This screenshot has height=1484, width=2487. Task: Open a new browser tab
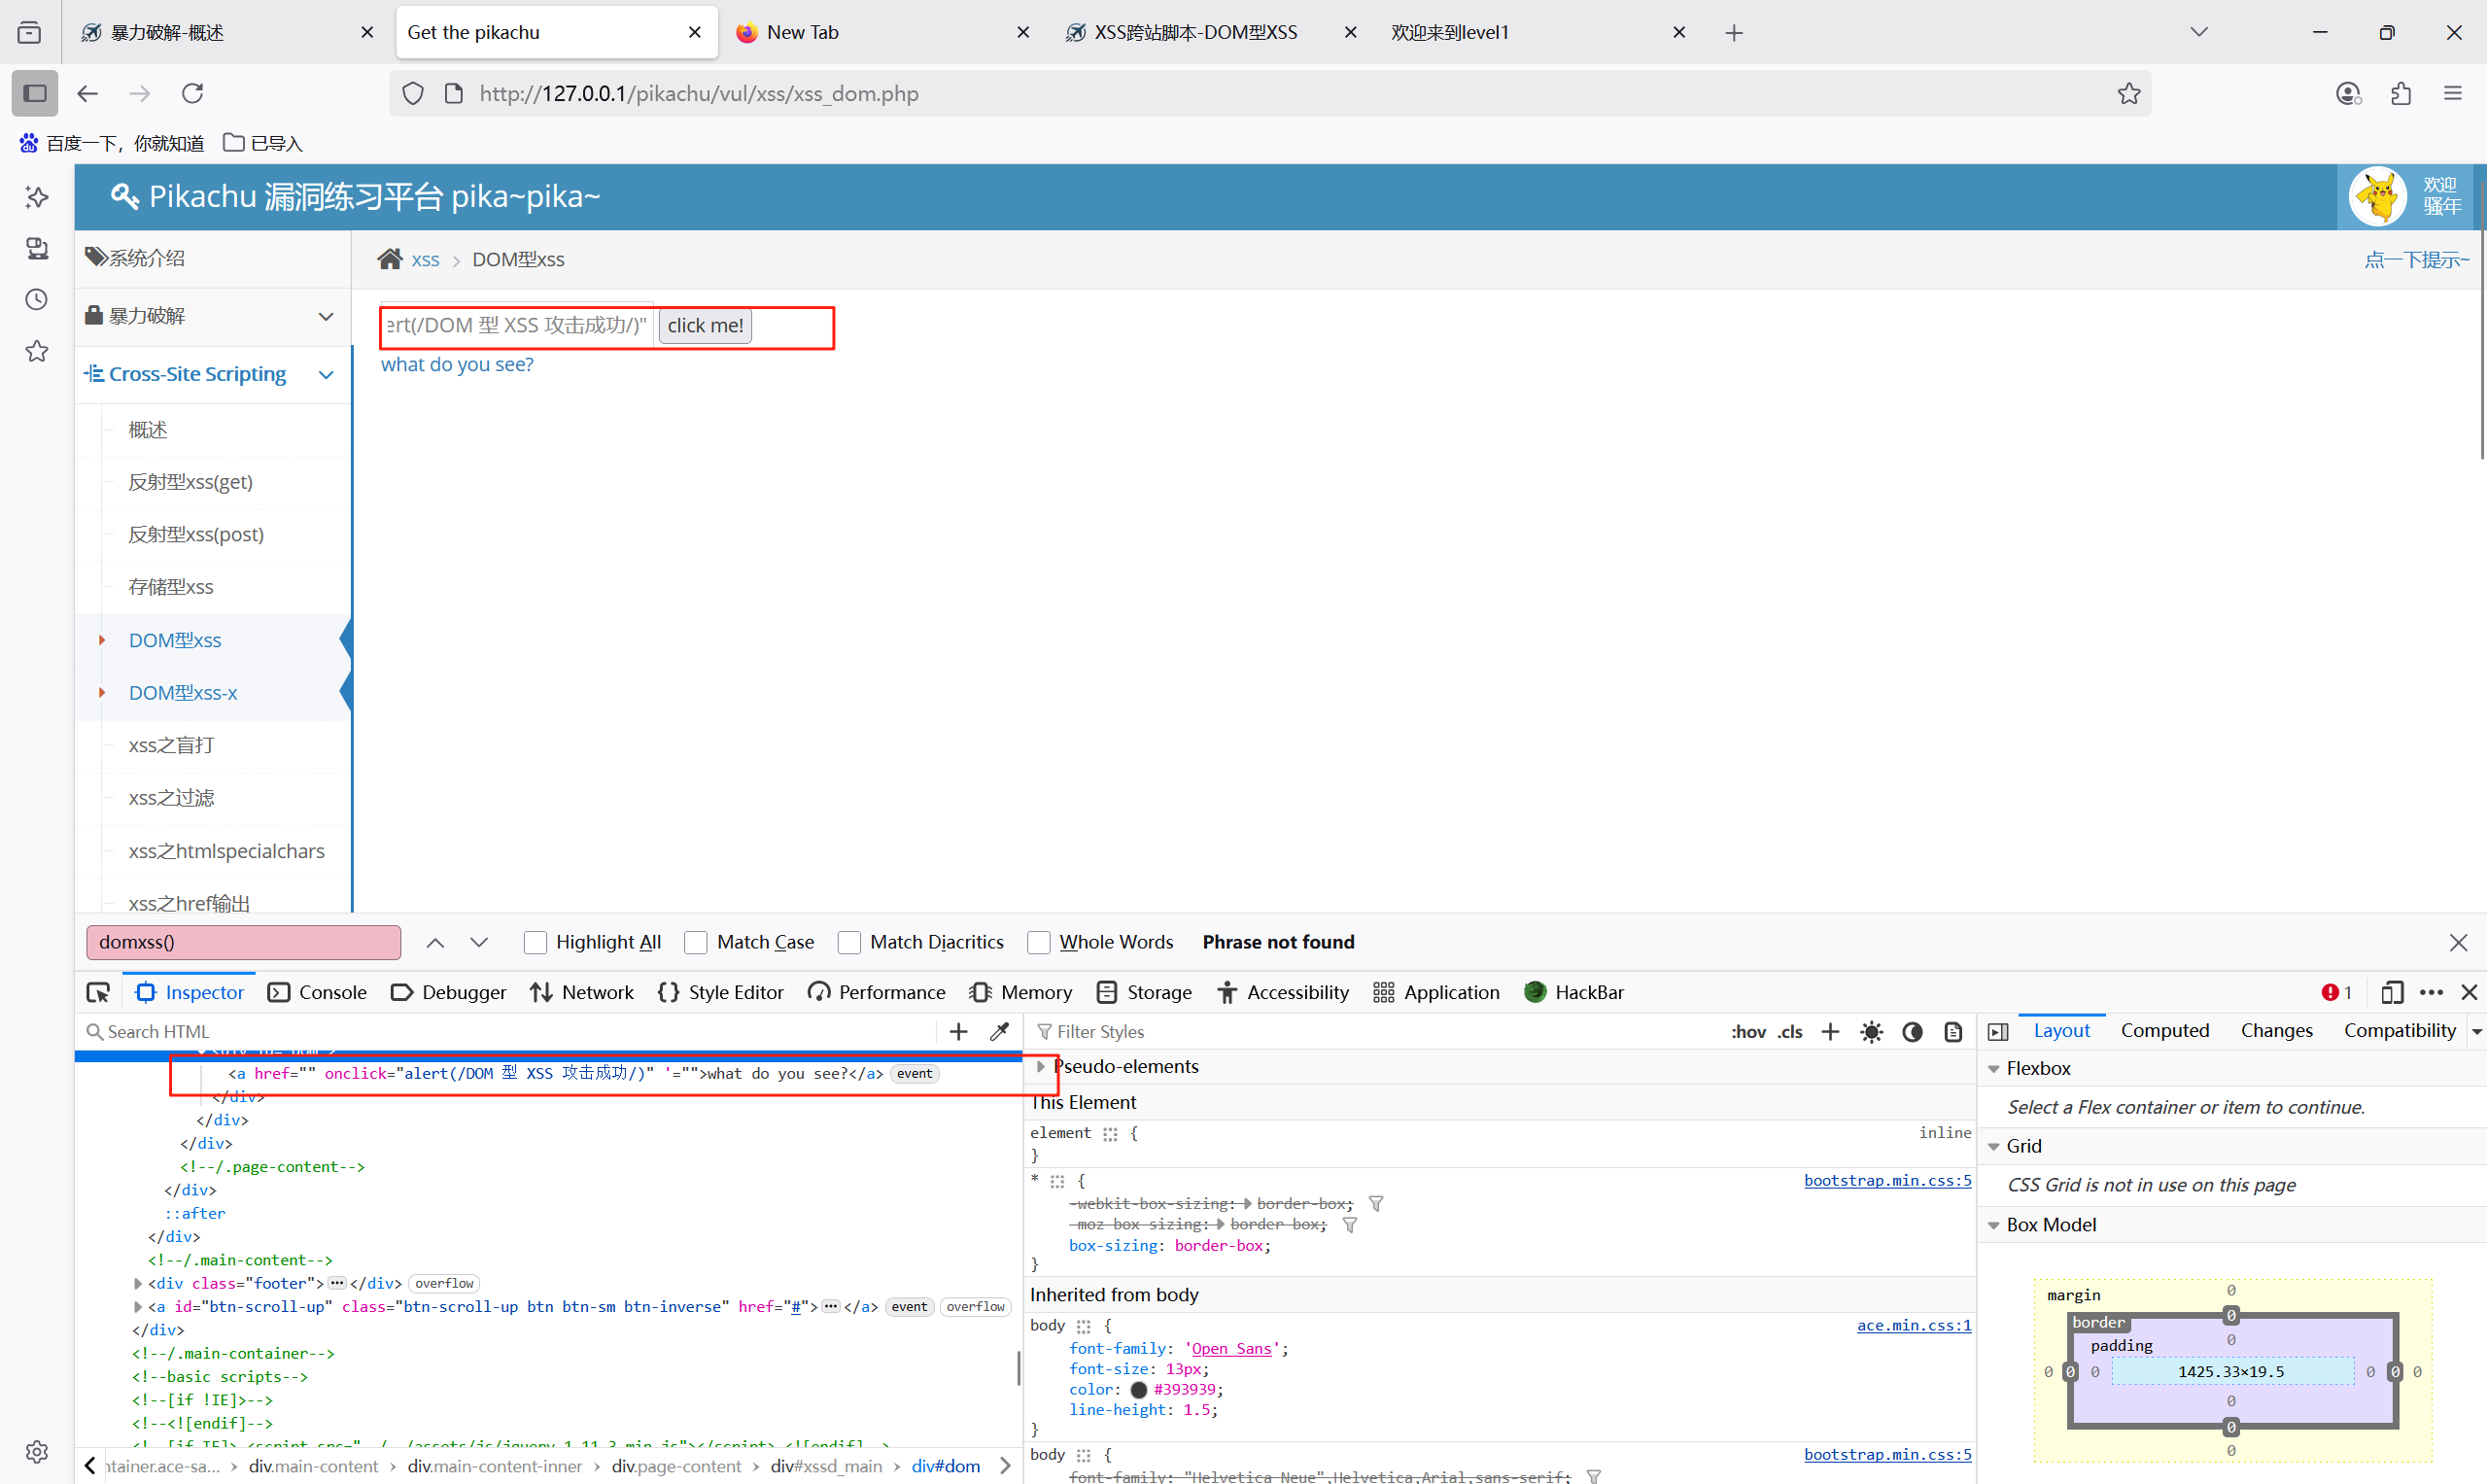pos(1734,32)
